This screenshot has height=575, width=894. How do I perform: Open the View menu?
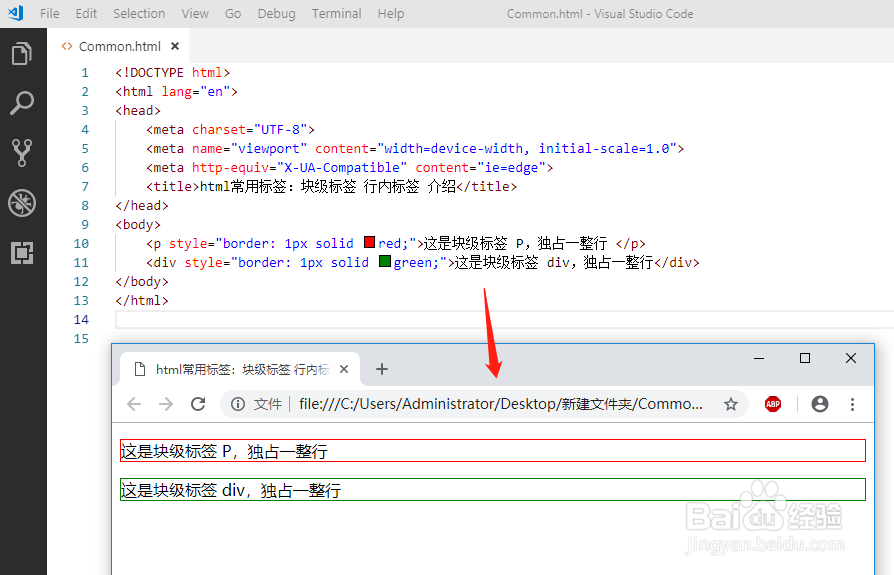coord(195,13)
